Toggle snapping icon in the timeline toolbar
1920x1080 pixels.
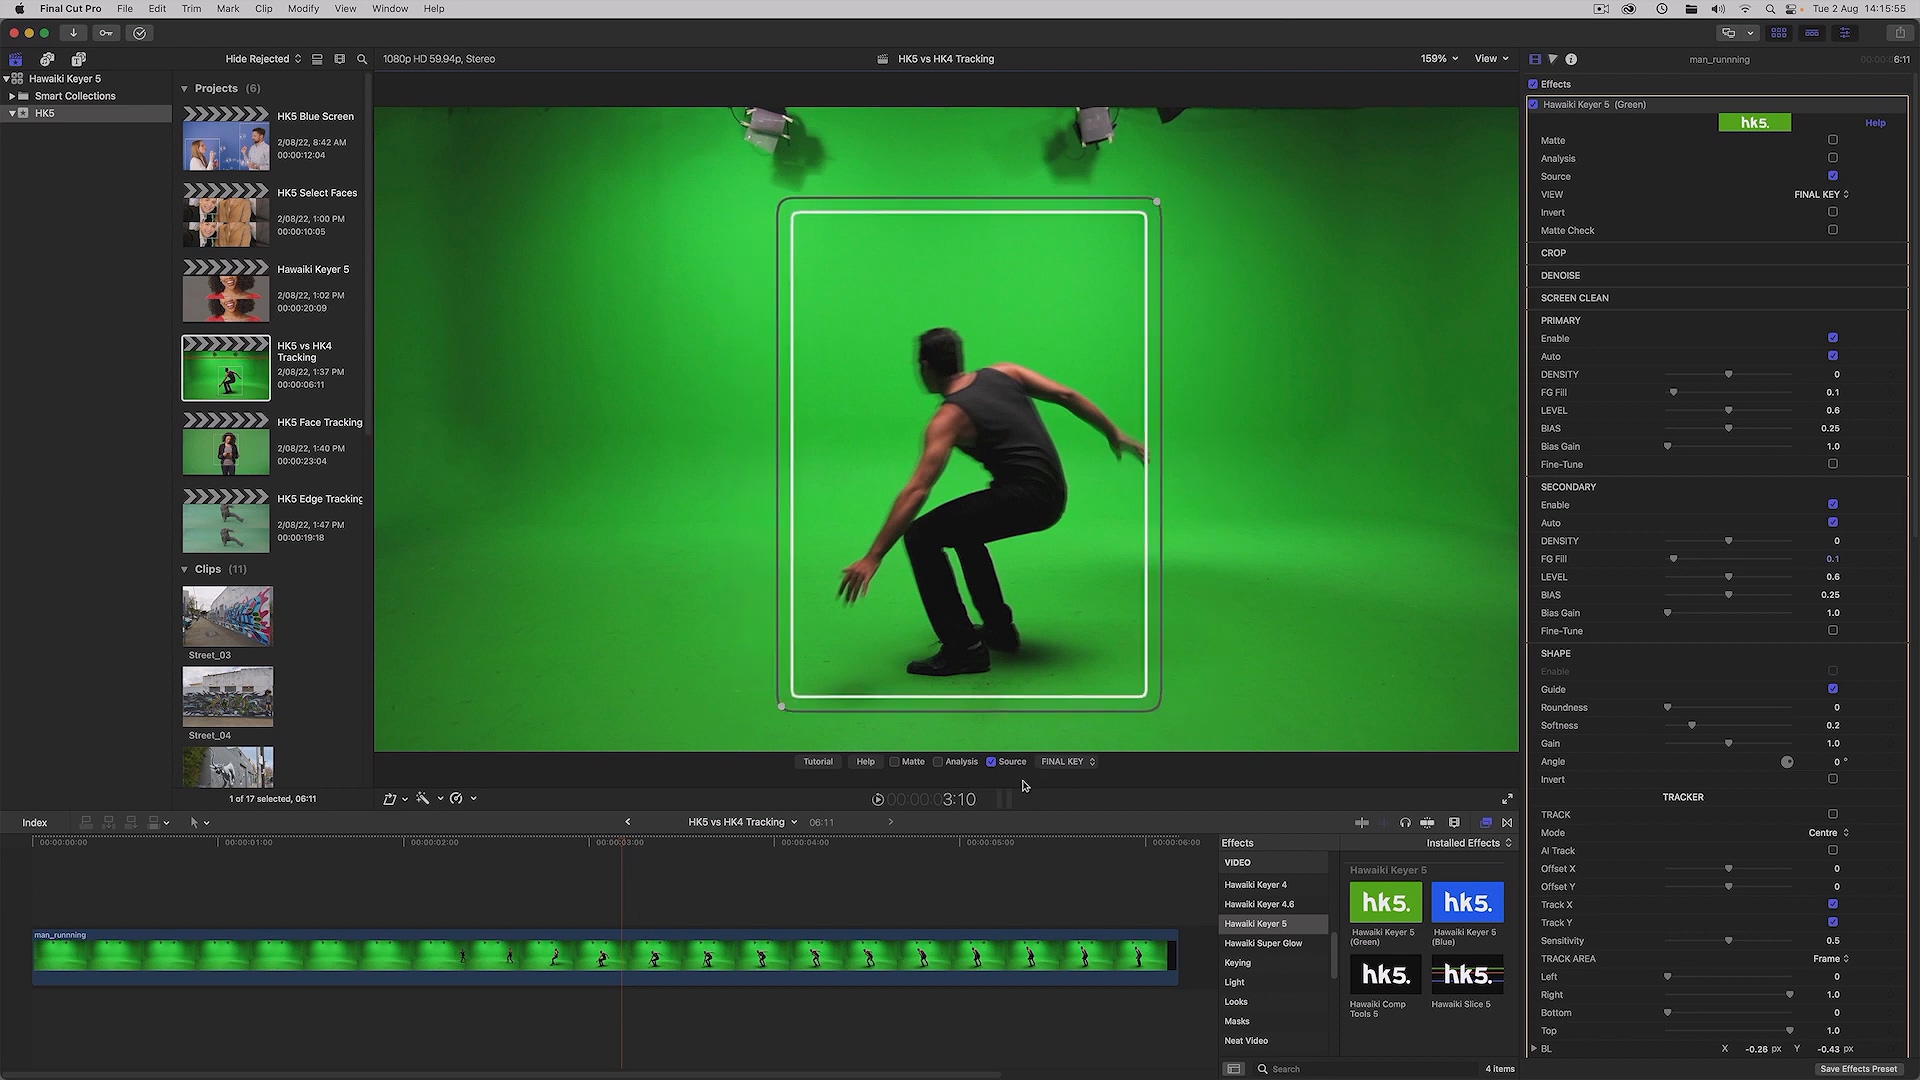(x=1428, y=822)
